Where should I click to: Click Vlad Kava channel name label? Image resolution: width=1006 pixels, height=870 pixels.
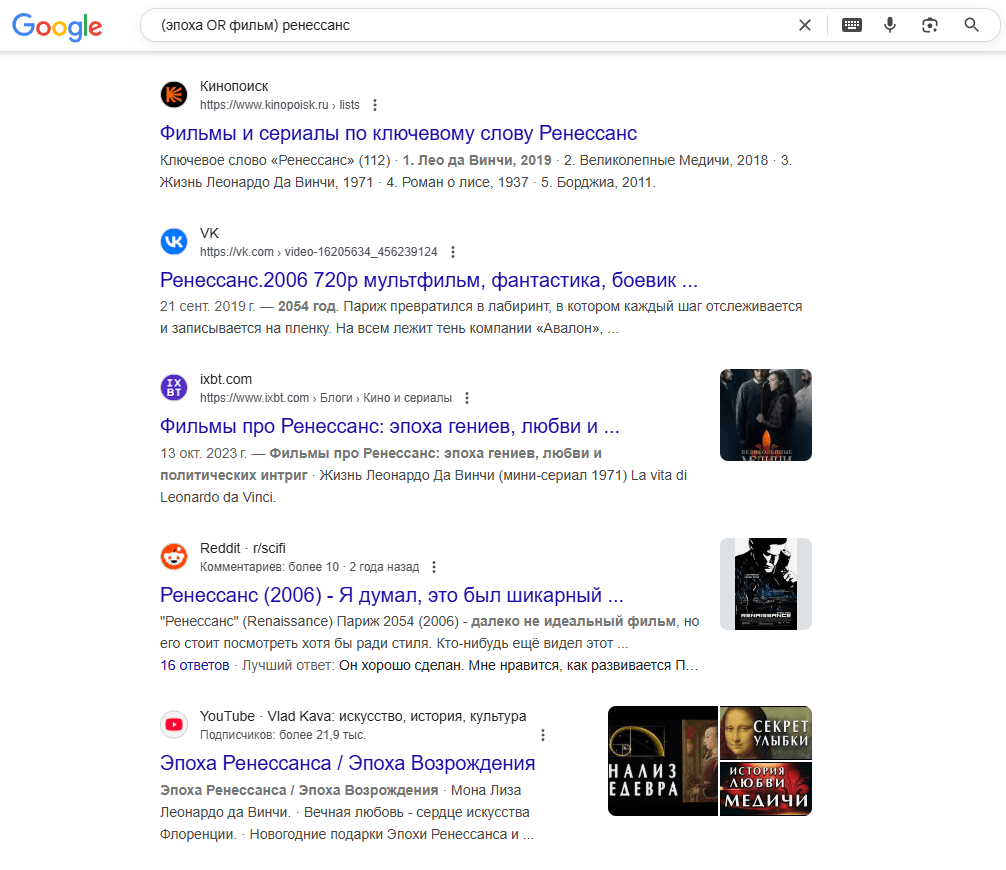(x=397, y=716)
